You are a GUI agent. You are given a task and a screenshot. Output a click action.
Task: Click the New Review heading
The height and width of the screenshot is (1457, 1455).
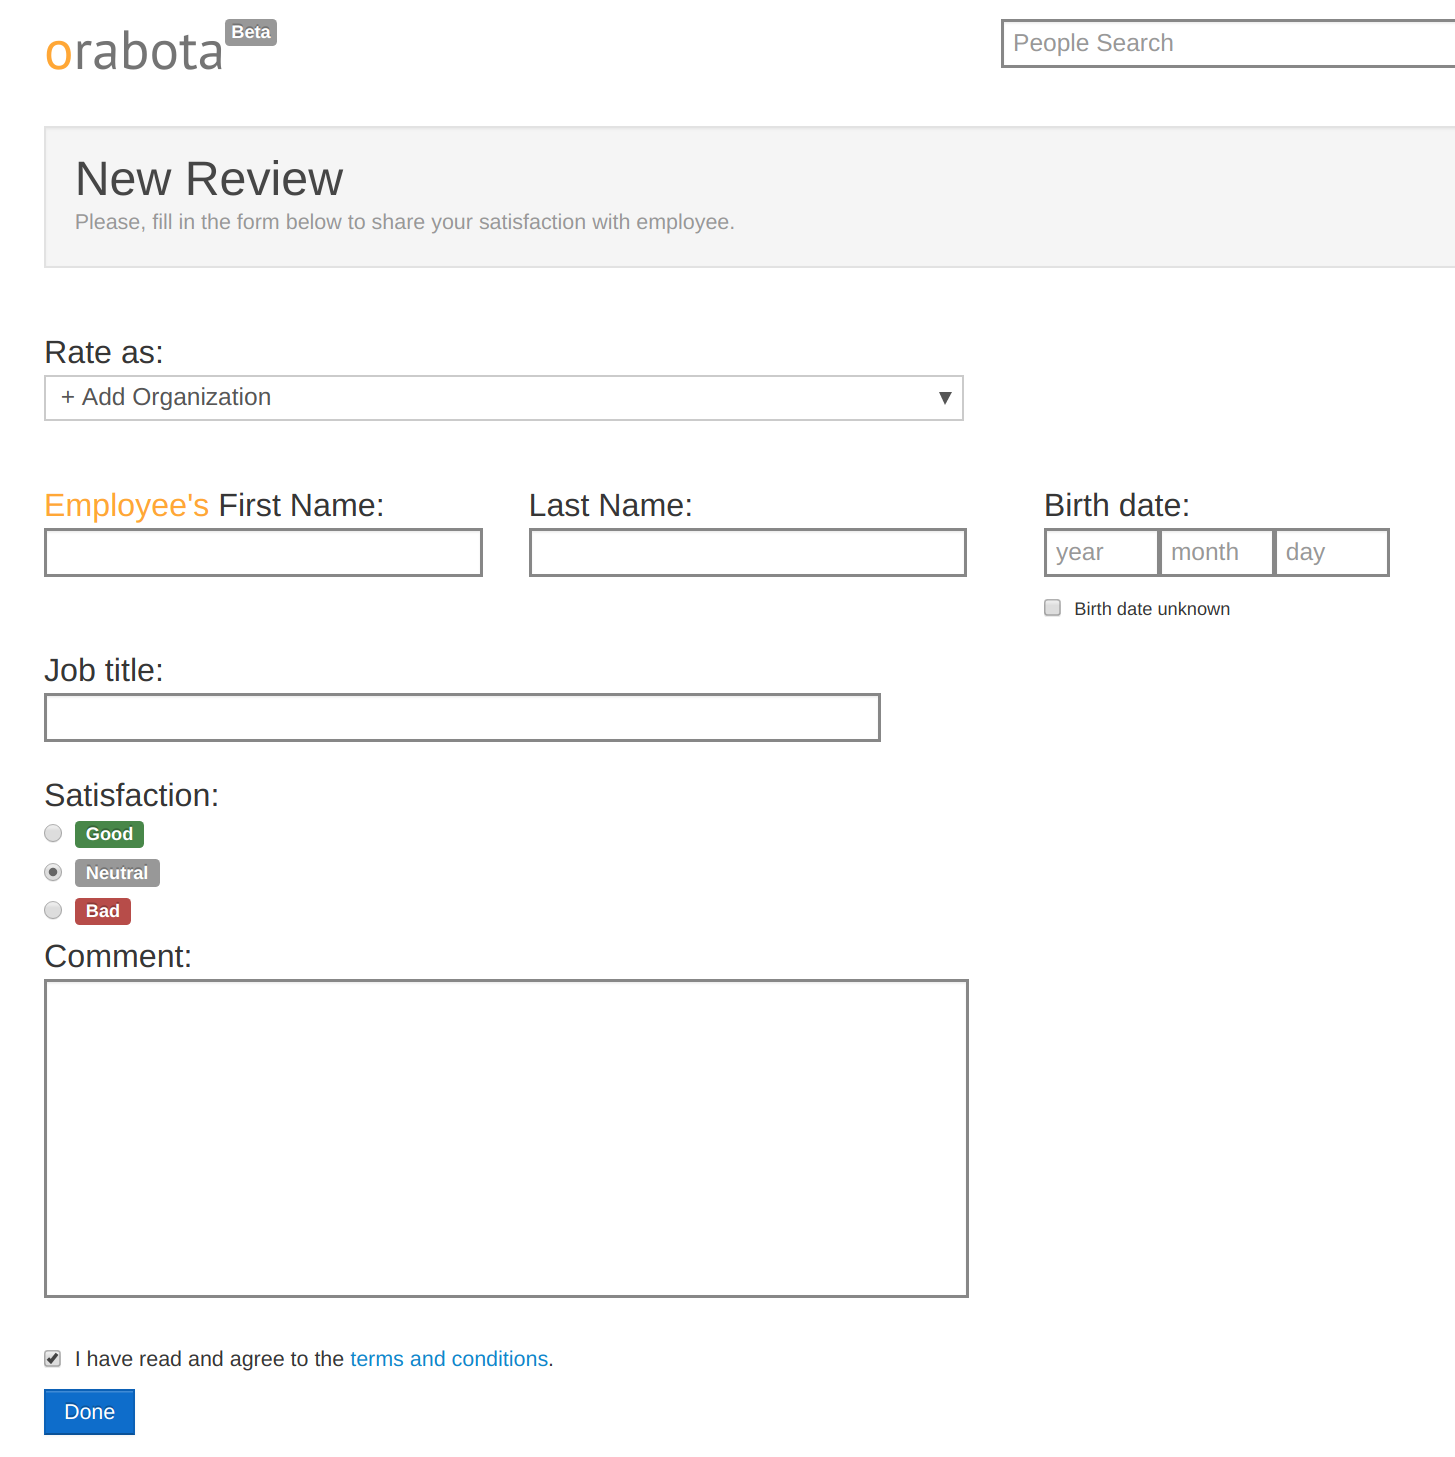click(209, 179)
